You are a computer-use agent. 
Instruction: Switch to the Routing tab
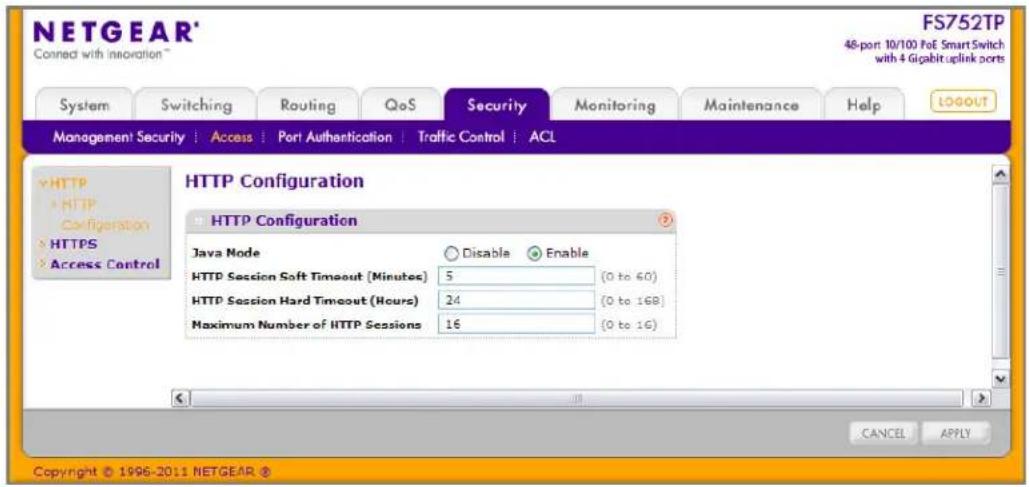pyautogui.click(x=308, y=105)
